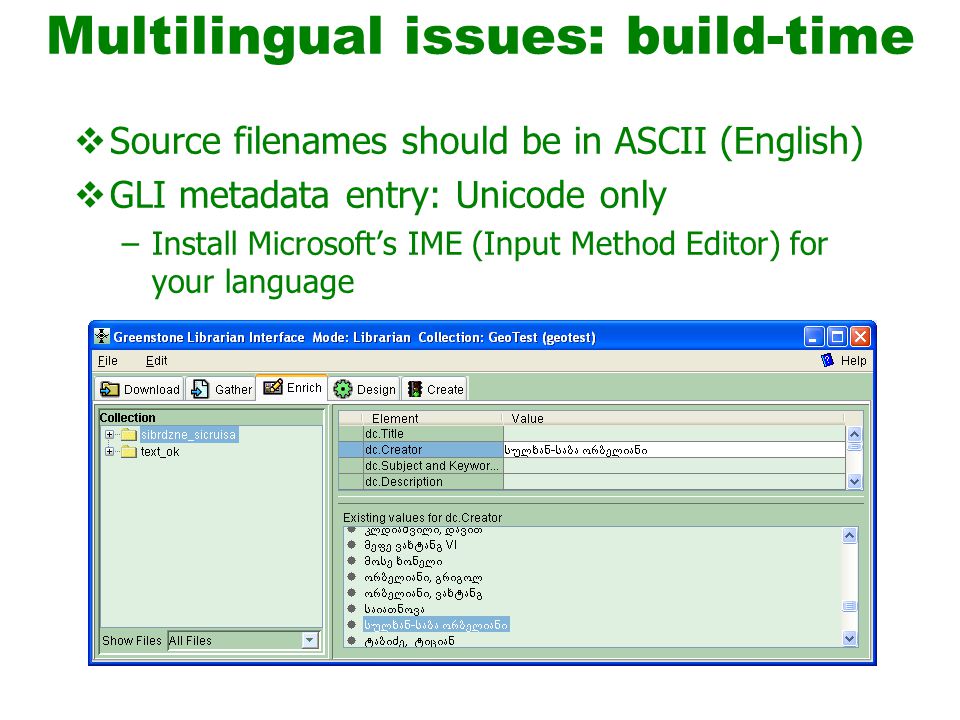The width and height of the screenshot is (960, 720).
Task: Click the Create tab traffic-light icon
Action: [x=415, y=389]
